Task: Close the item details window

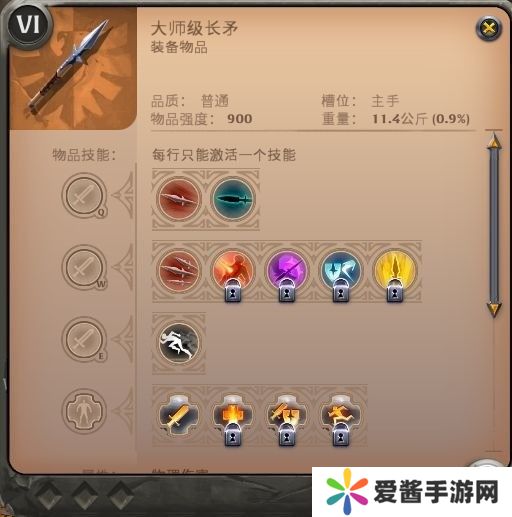Action: (489, 28)
